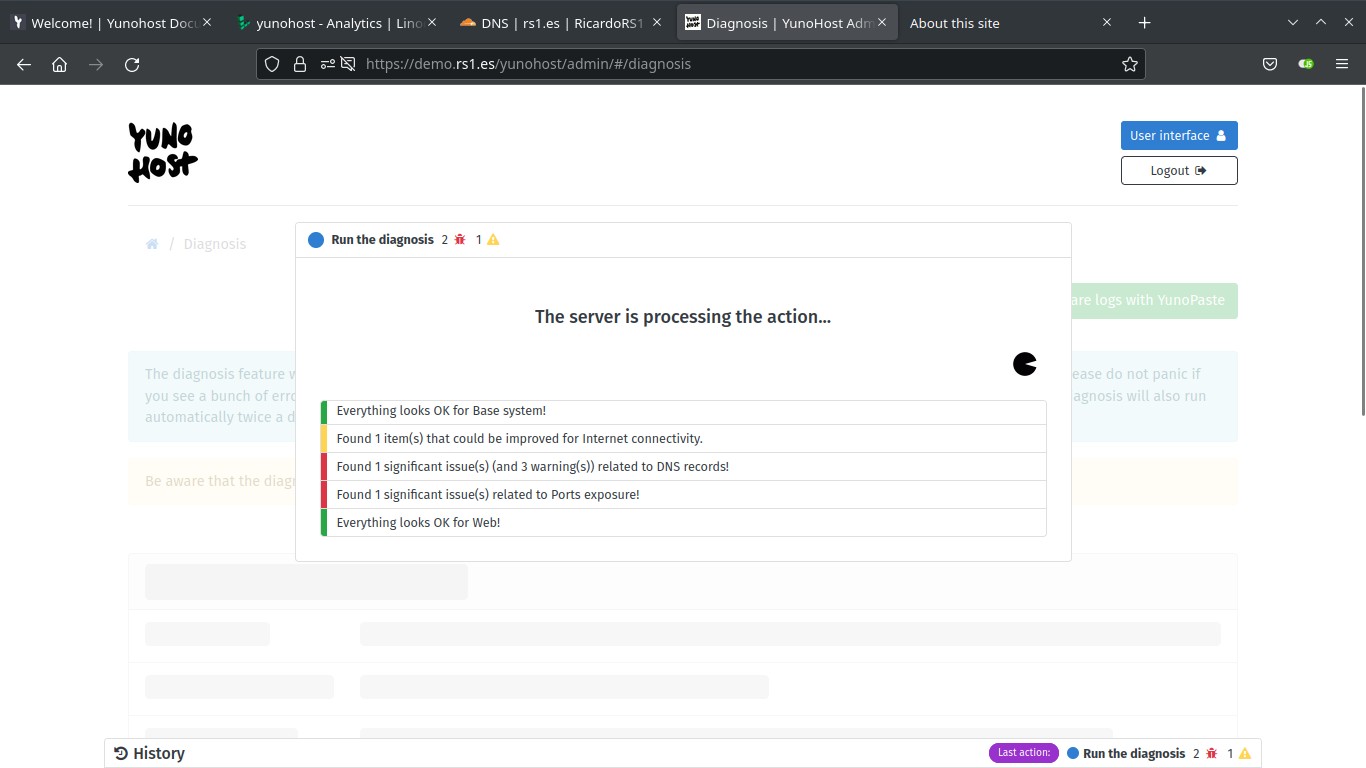Viewport: 1366px width, 768px height.
Task: Click the shield tracking protection icon
Action: coord(272,64)
